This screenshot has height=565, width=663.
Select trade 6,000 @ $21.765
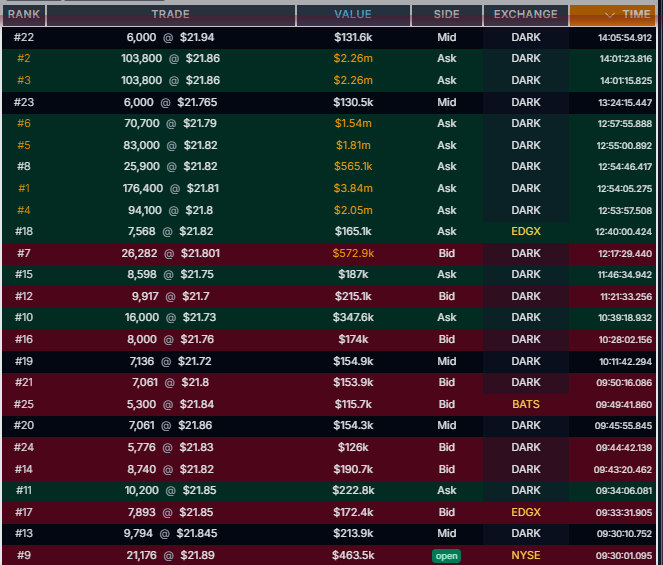(x=170, y=102)
